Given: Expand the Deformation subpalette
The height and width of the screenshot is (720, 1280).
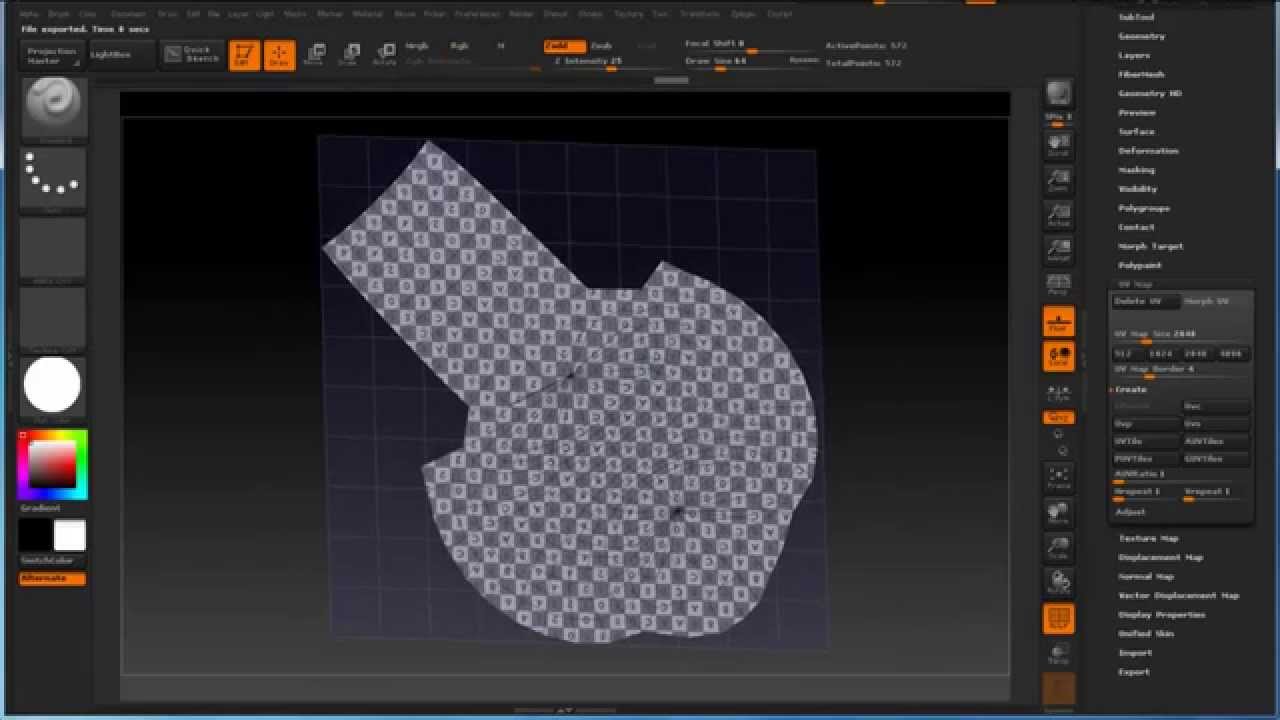Looking at the screenshot, I should (x=1148, y=151).
